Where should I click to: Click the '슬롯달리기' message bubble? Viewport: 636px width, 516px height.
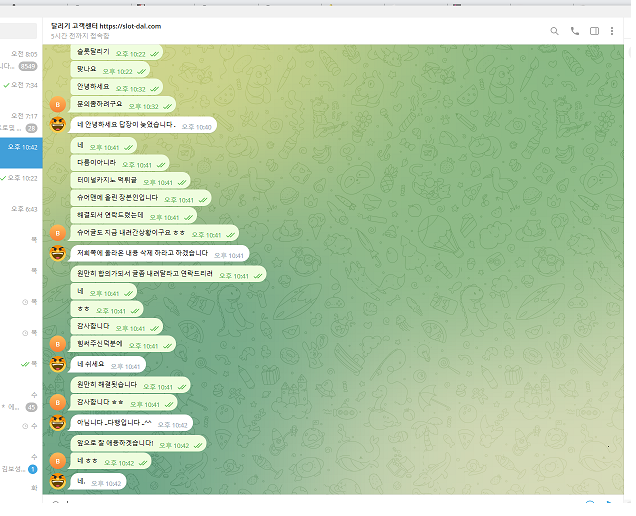(x=117, y=52)
